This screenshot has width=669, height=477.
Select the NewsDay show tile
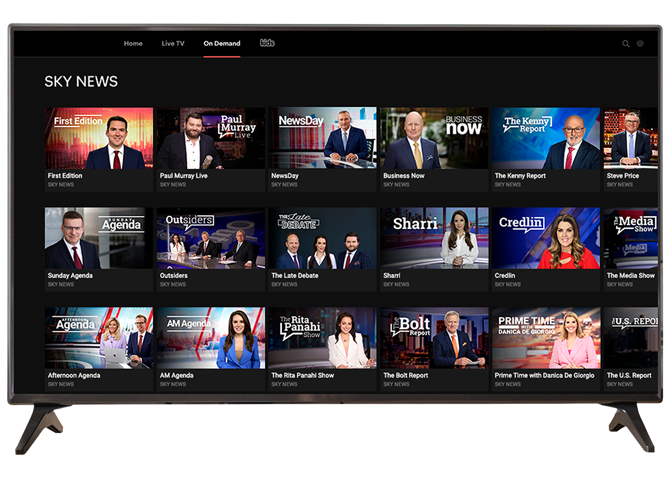click(322, 139)
